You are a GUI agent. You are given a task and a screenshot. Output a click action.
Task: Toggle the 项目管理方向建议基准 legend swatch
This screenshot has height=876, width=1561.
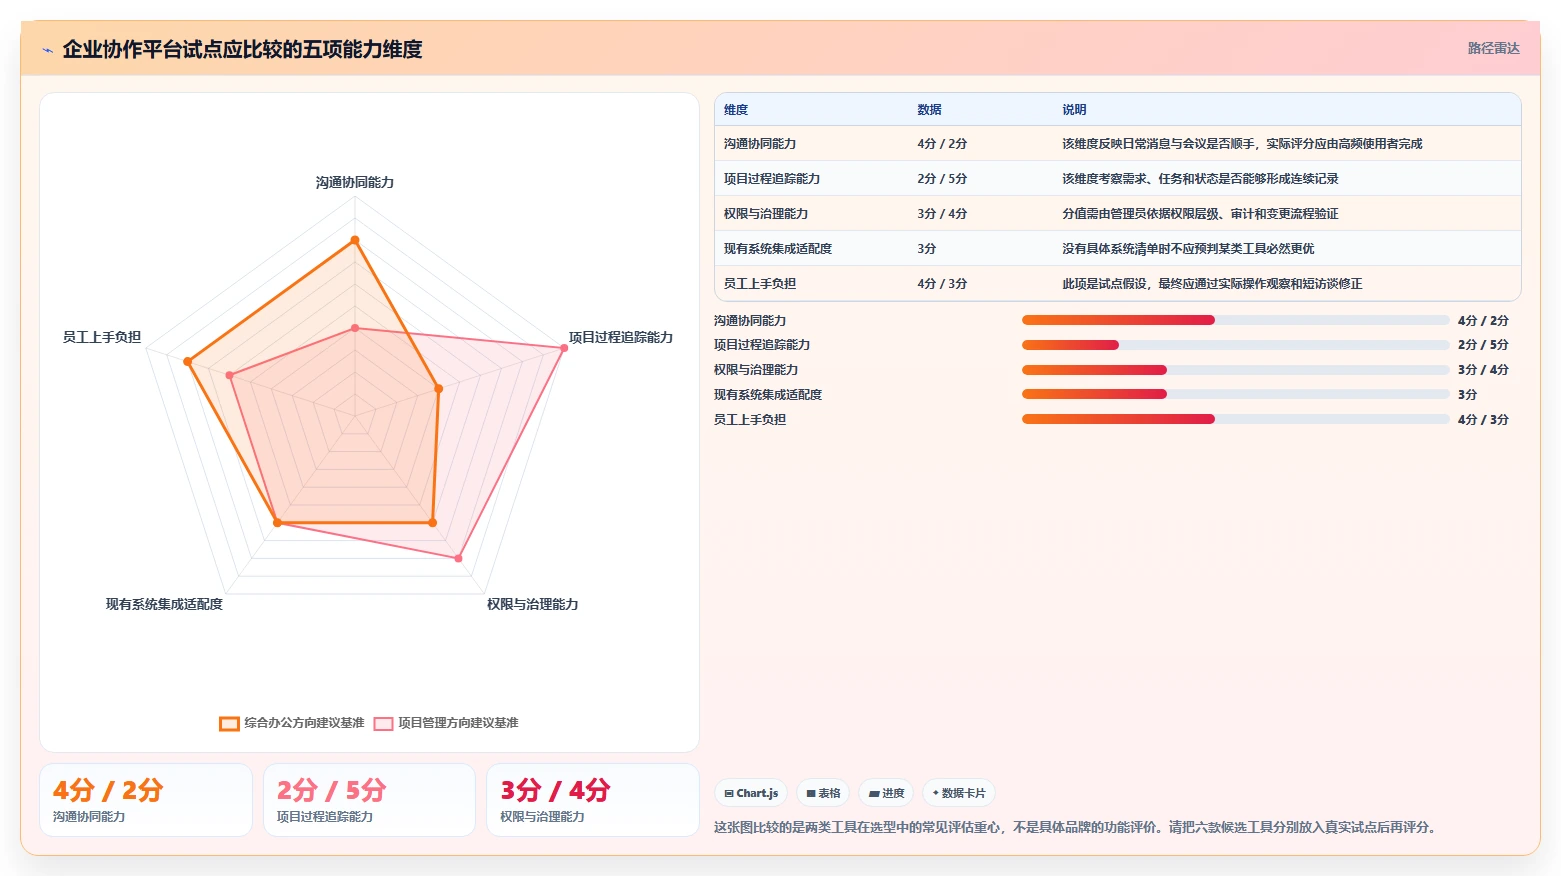(x=383, y=723)
